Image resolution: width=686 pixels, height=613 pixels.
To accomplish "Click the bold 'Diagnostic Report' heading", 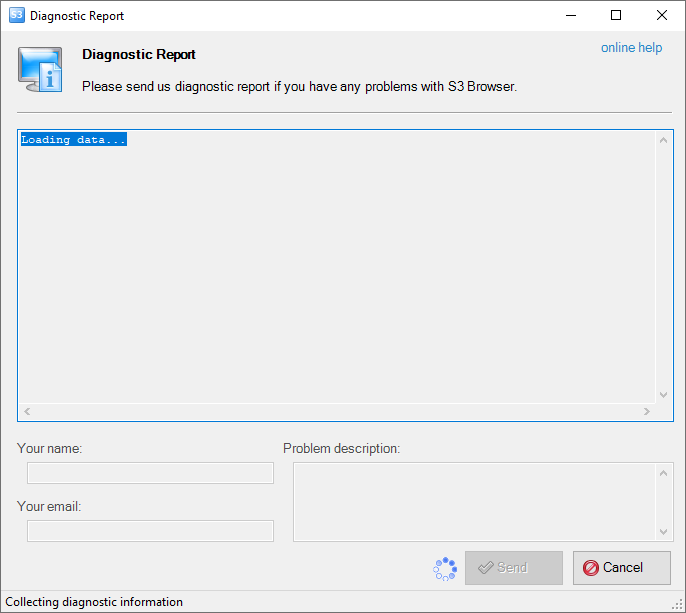I will coord(139,54).
